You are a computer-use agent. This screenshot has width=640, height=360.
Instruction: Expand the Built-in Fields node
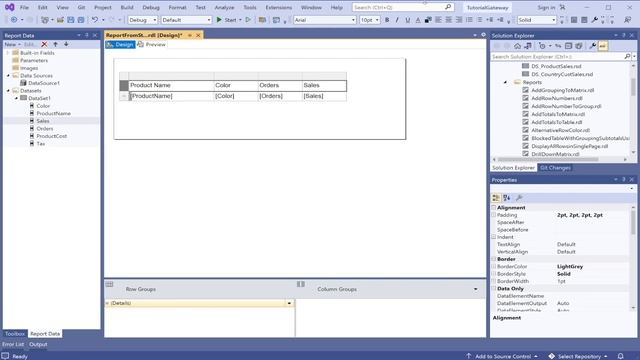[8, 53]
